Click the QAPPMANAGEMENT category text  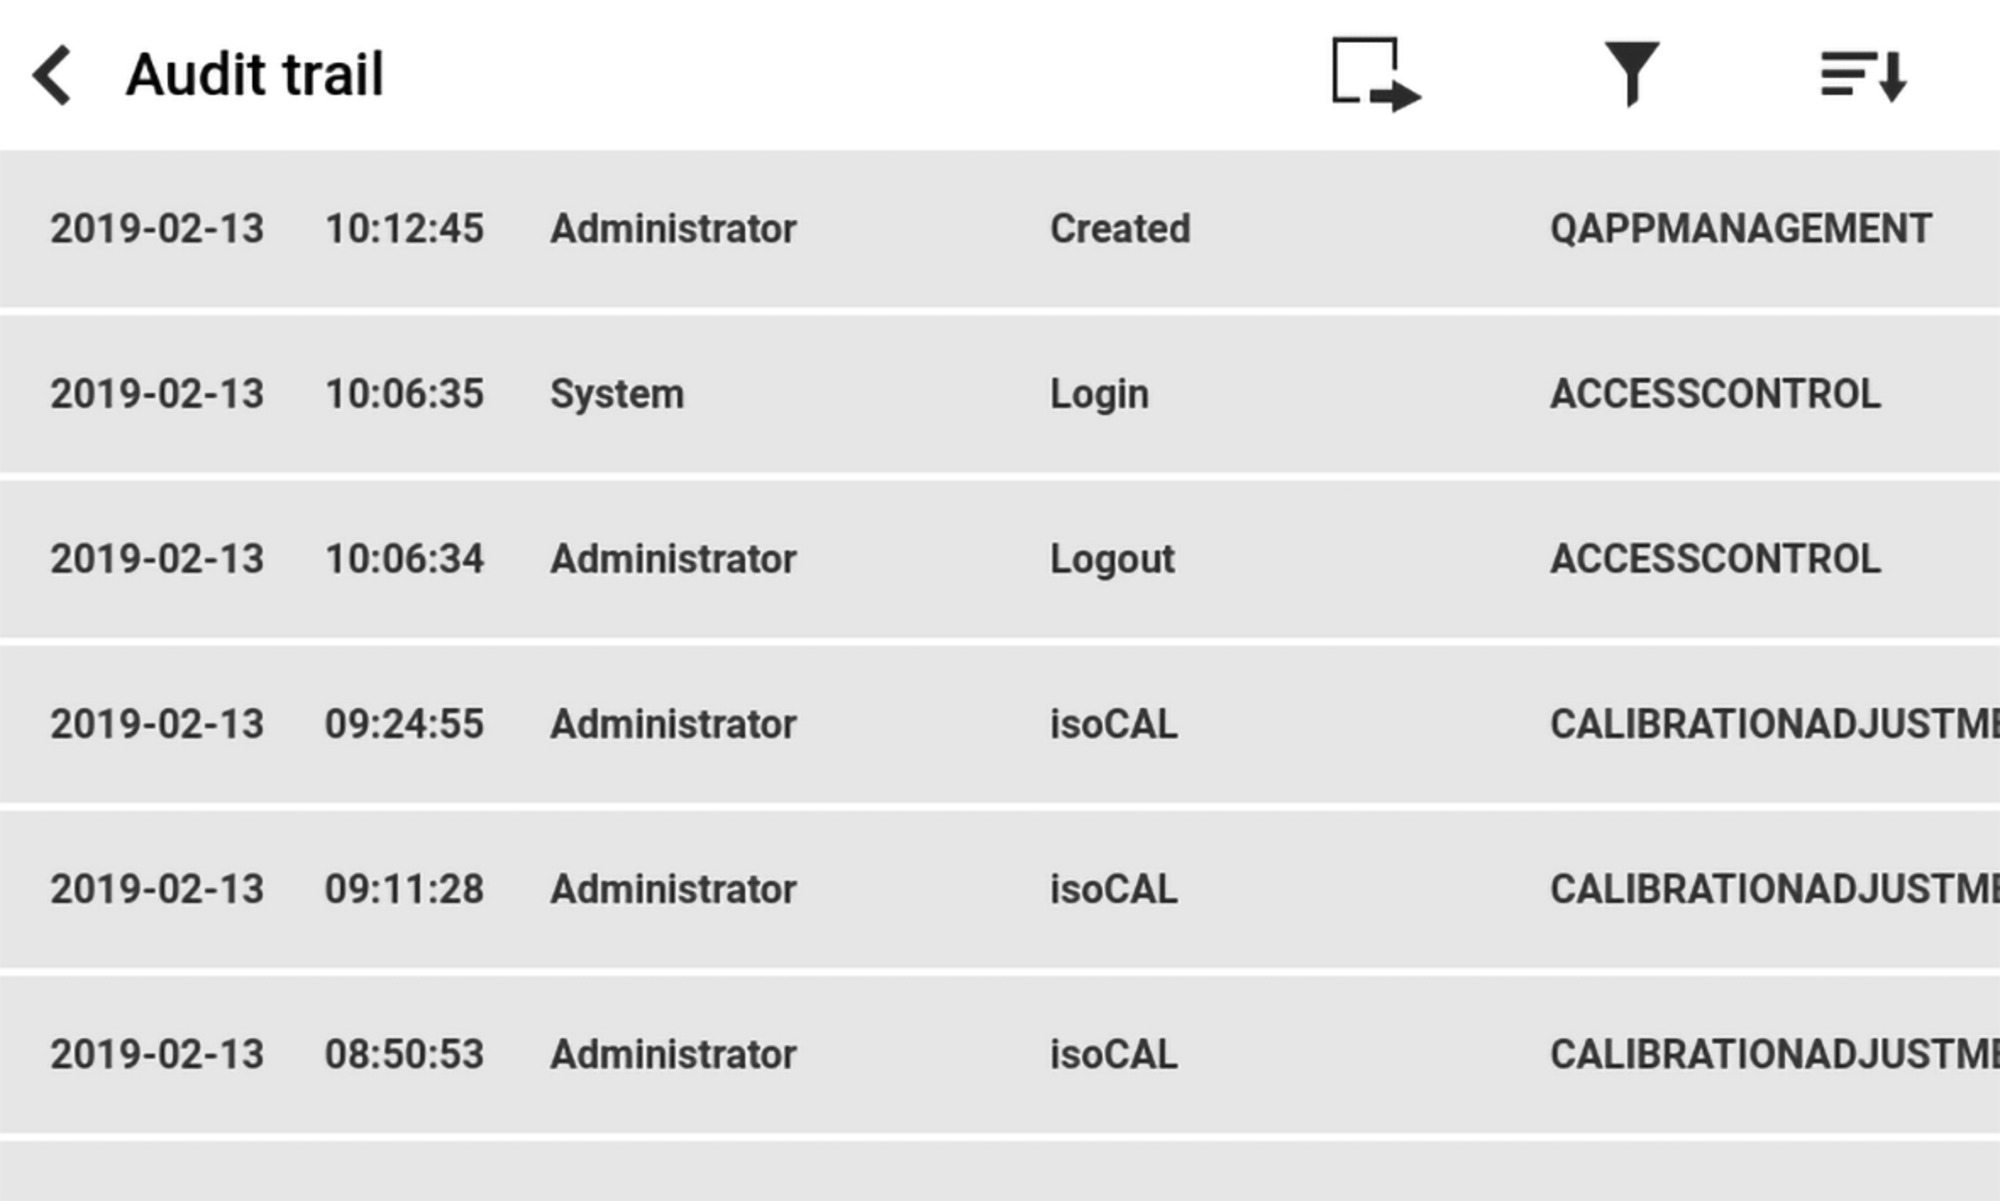pyautogui.click(x=1740, y=229)
